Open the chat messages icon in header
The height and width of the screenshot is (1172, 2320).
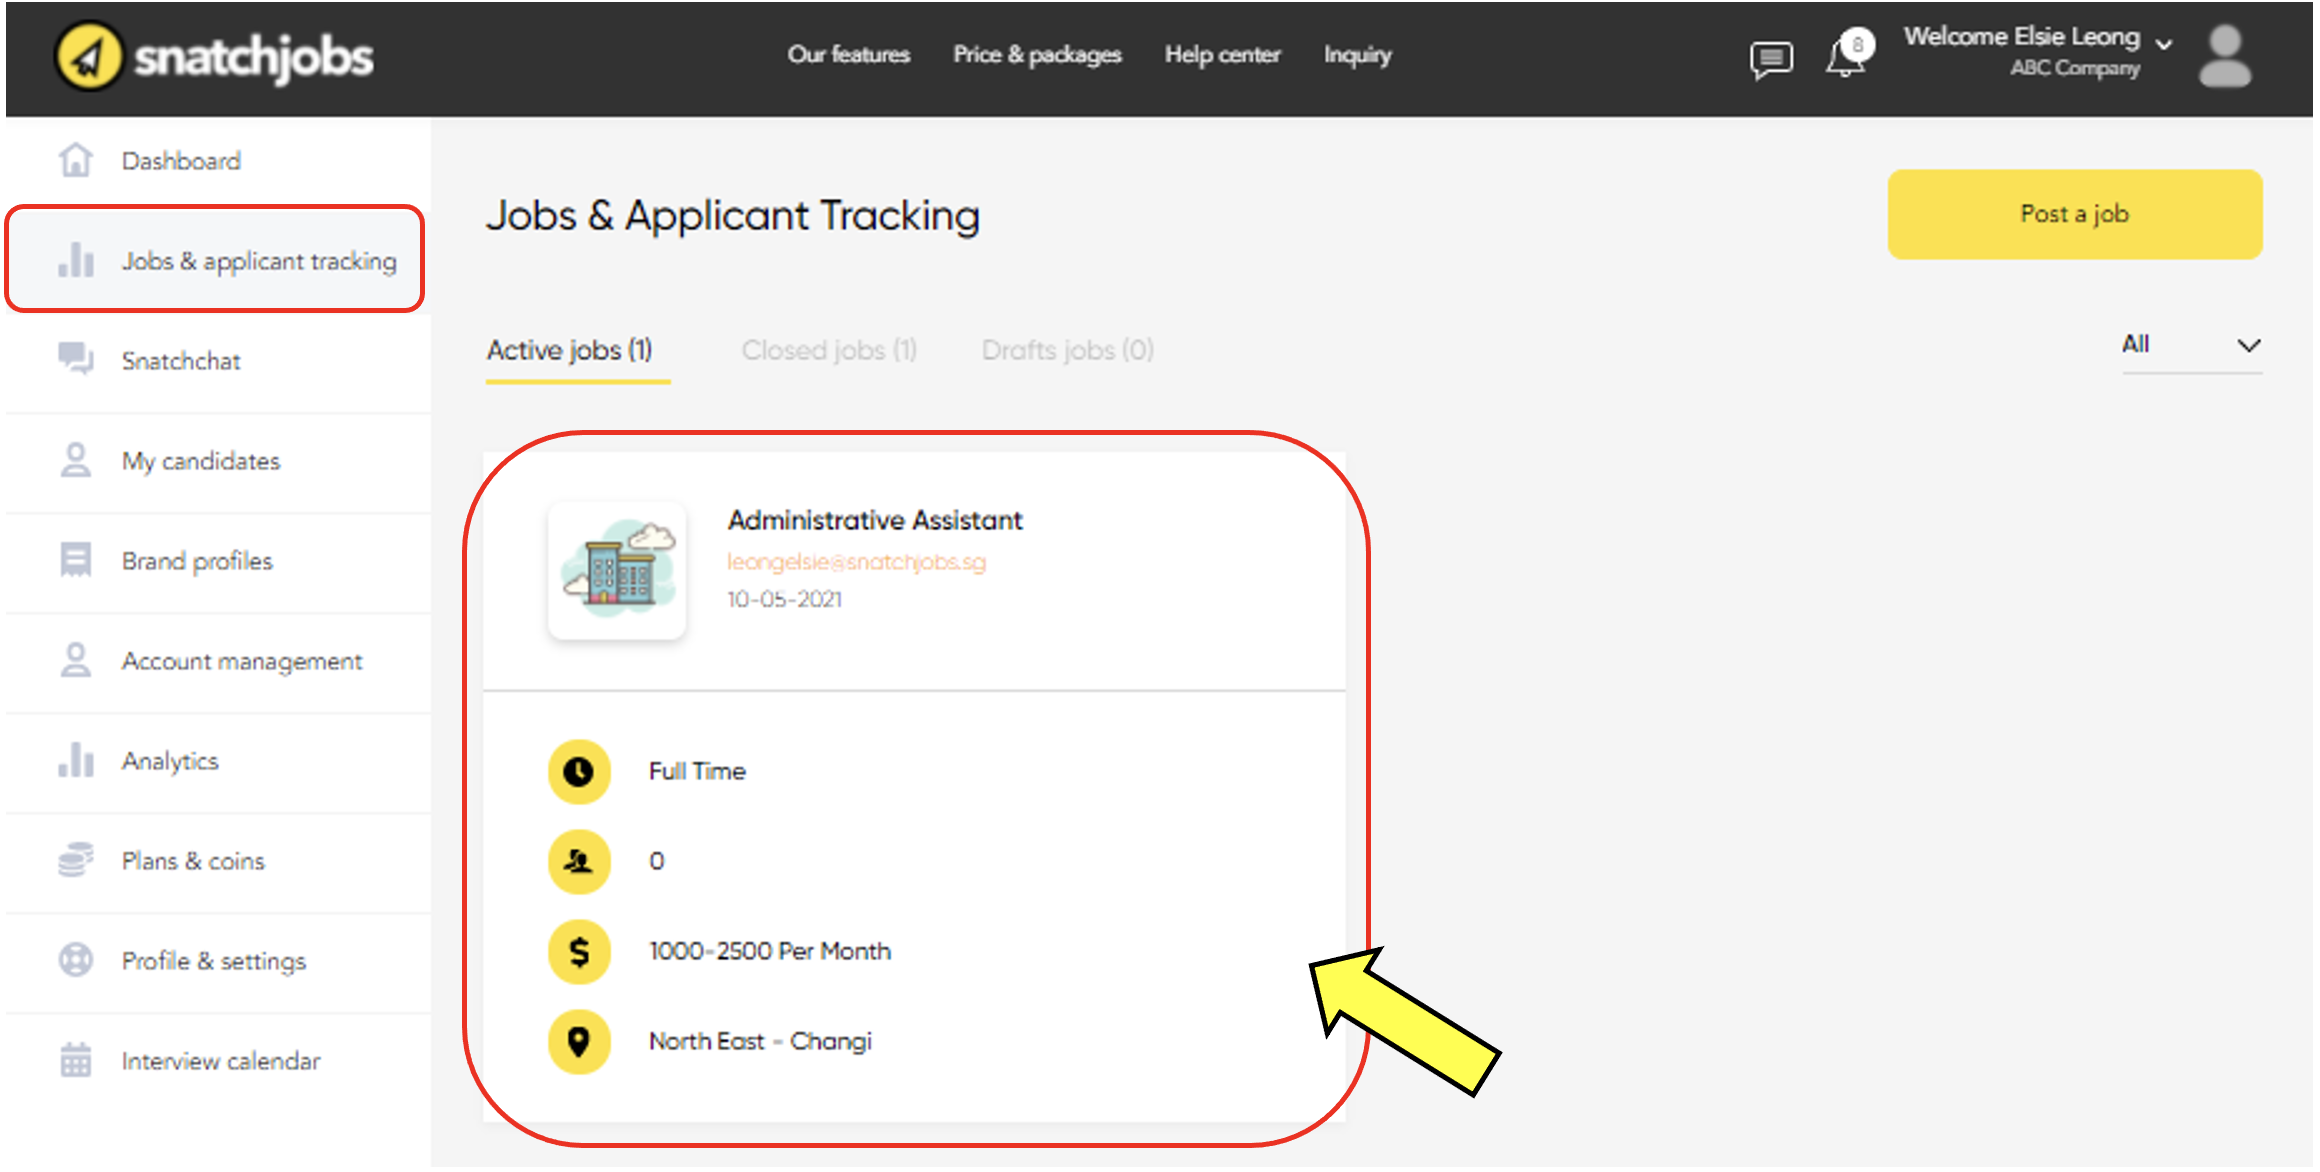coord(1770,59)
